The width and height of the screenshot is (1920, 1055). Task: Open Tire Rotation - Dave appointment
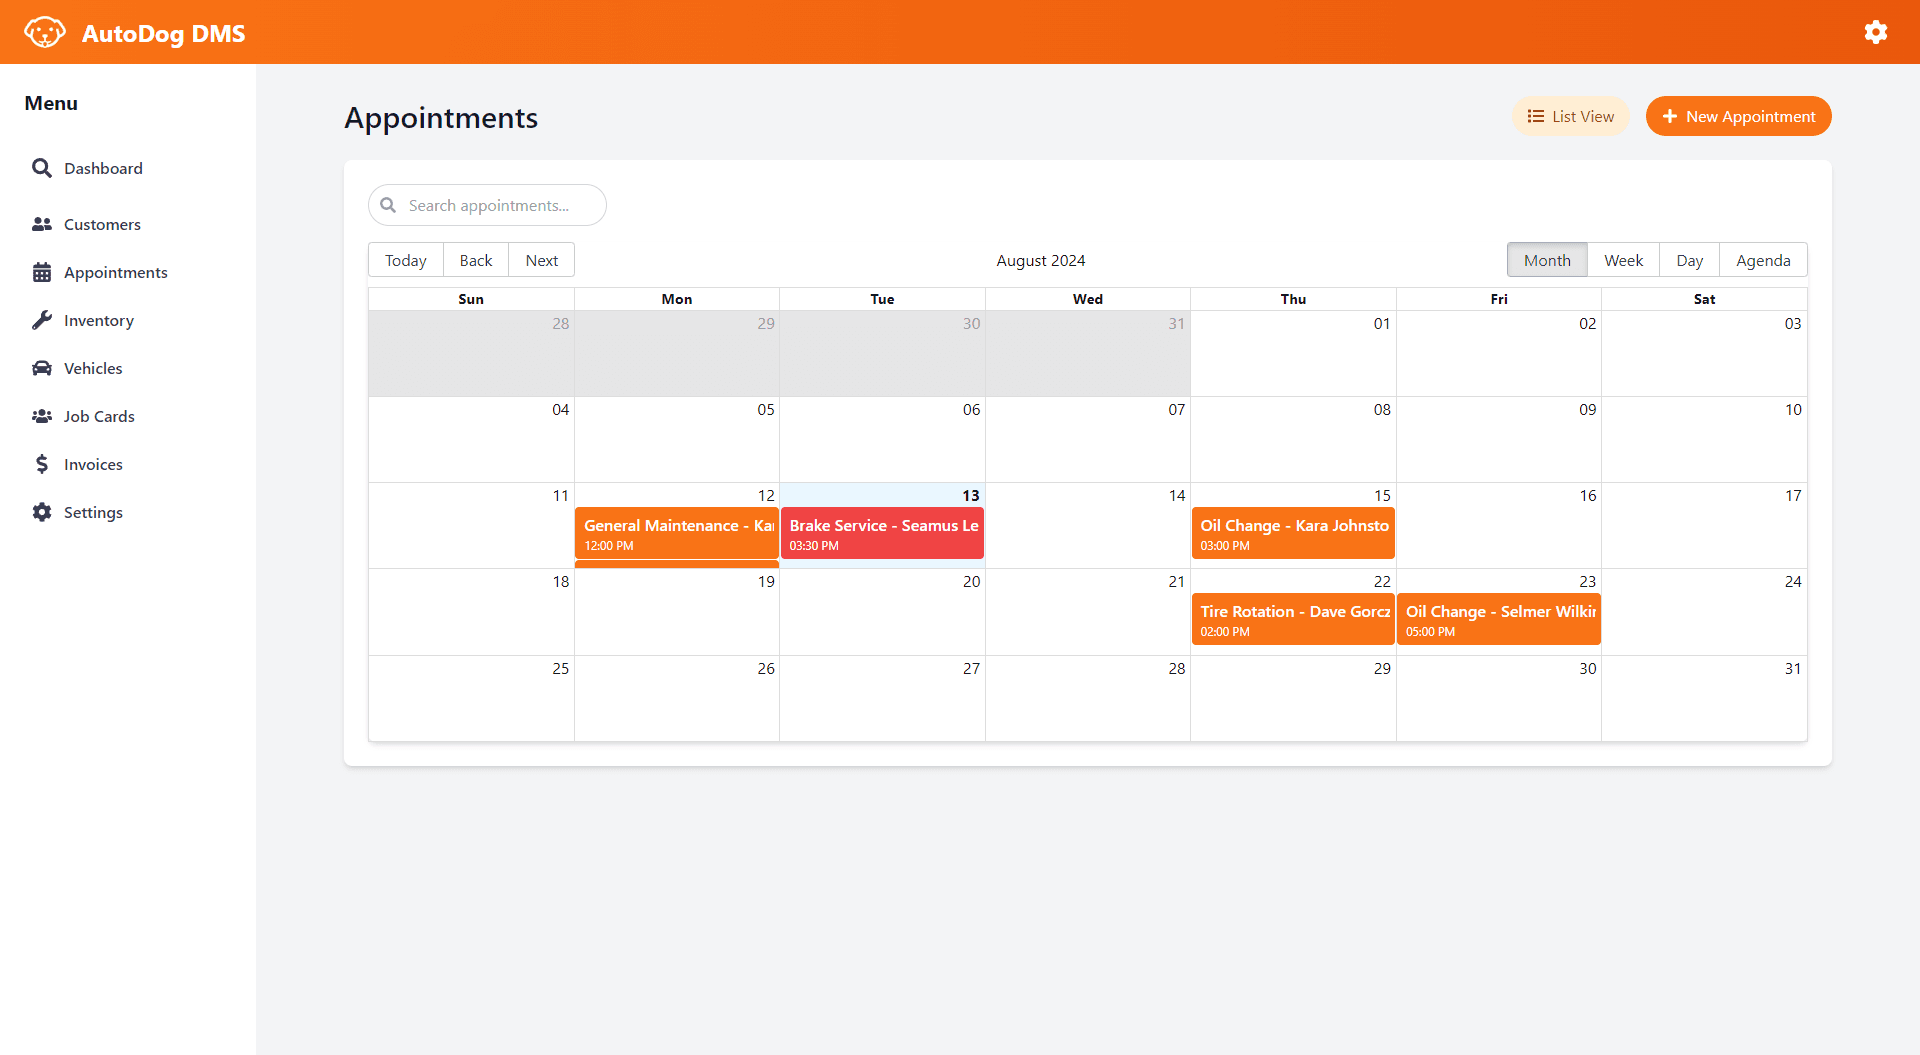coord(1293,620)
